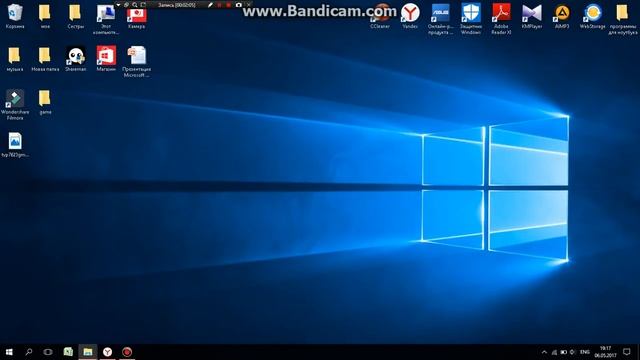
Task: Stop recording with the Bandicam red stop button
Action: (x=229, y=4)
